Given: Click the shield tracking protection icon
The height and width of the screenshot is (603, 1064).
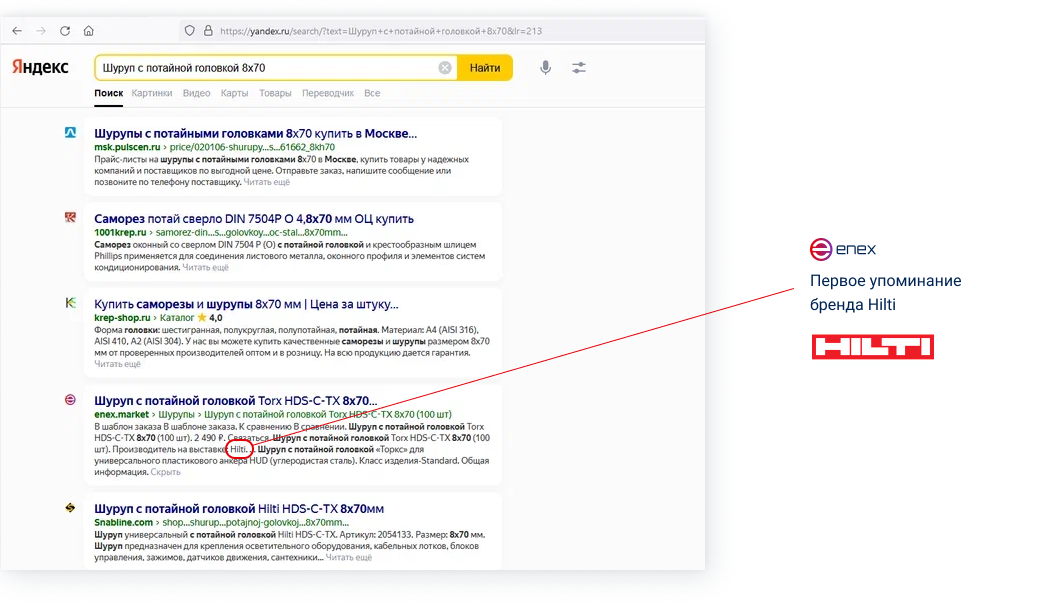Looking at the screenshot, I should (x=189, y=31).
